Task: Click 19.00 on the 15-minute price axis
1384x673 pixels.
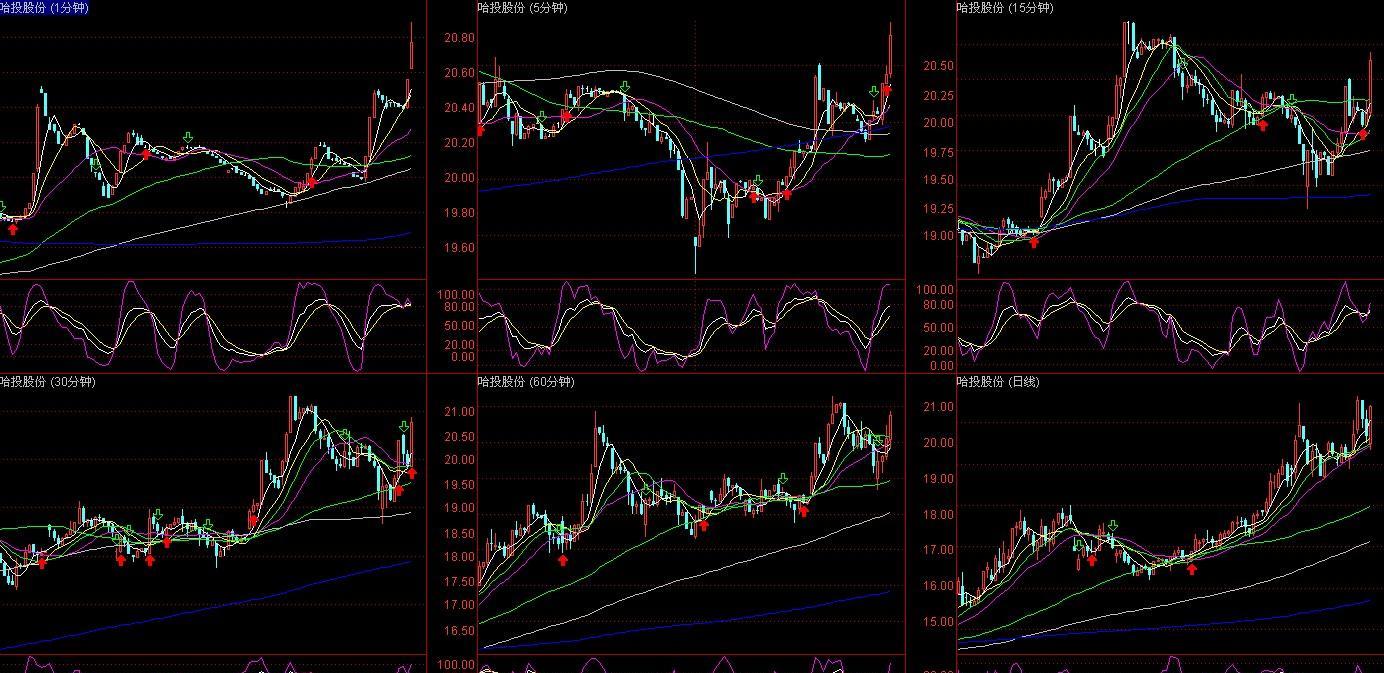Action: click(x=938, y=237)
